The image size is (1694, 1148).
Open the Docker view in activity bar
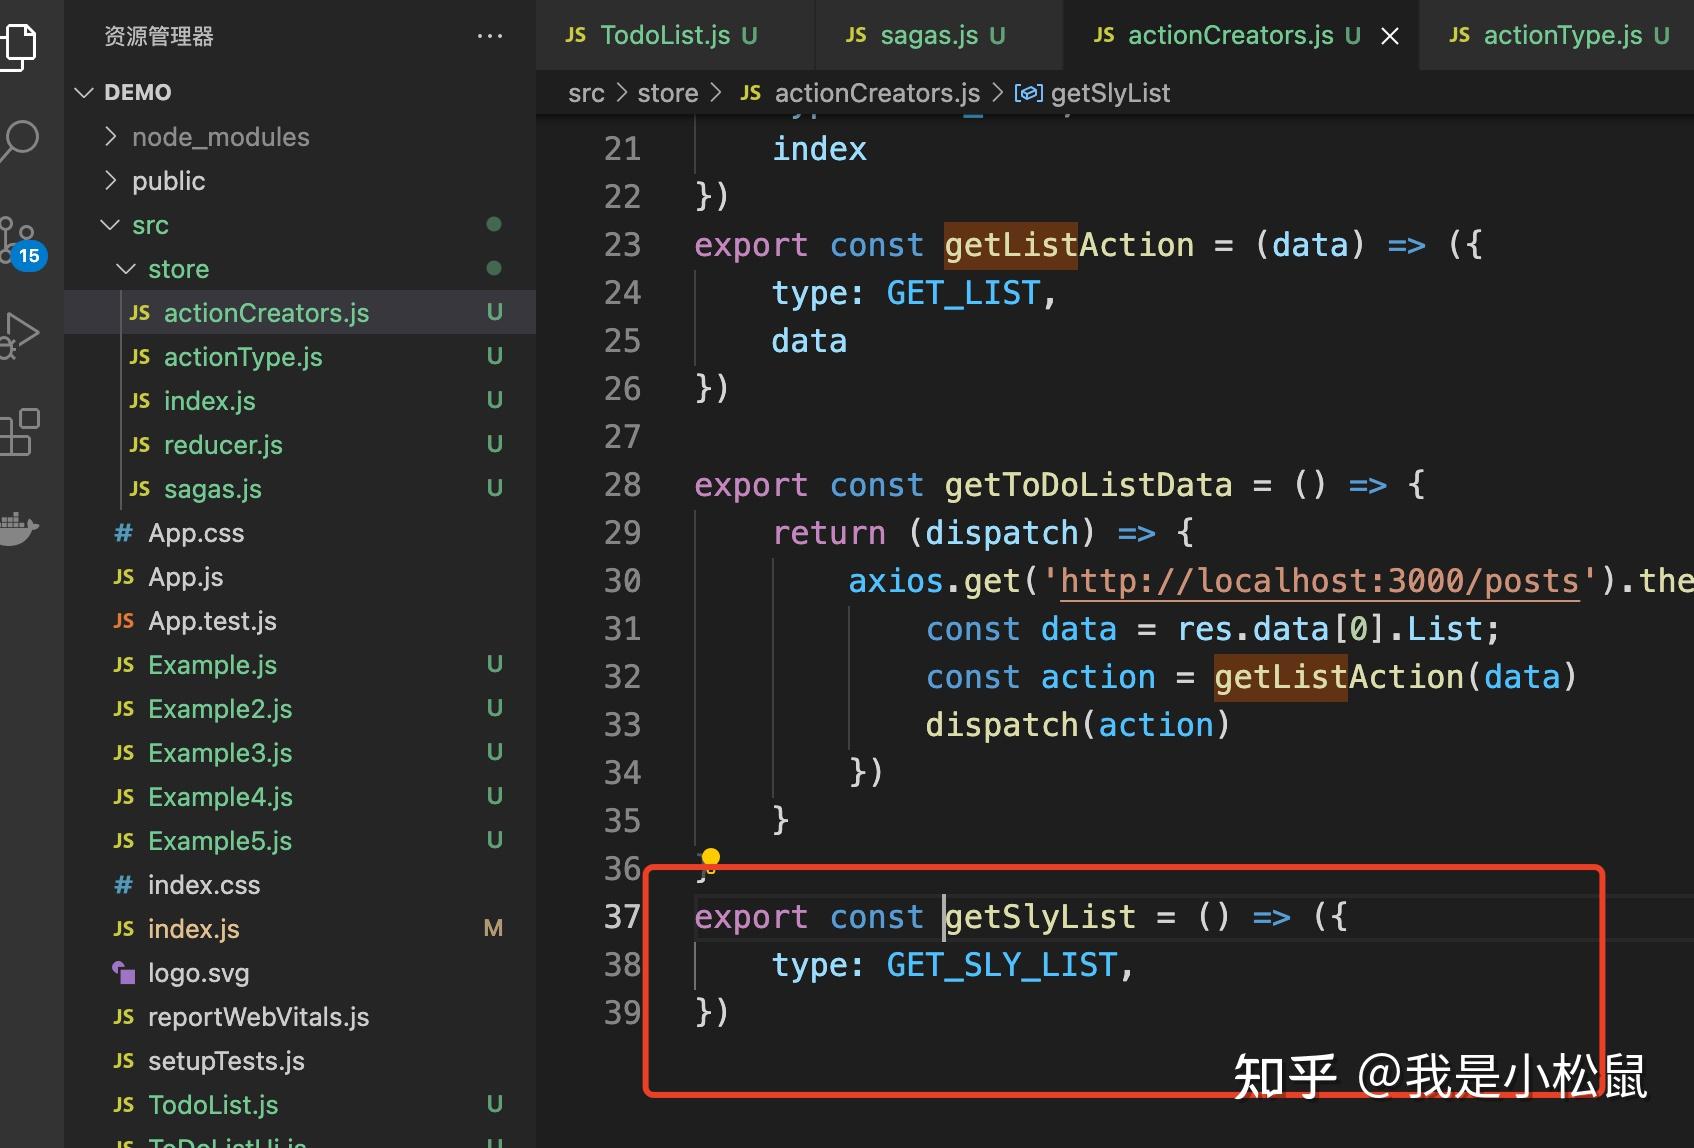(18, 527)
